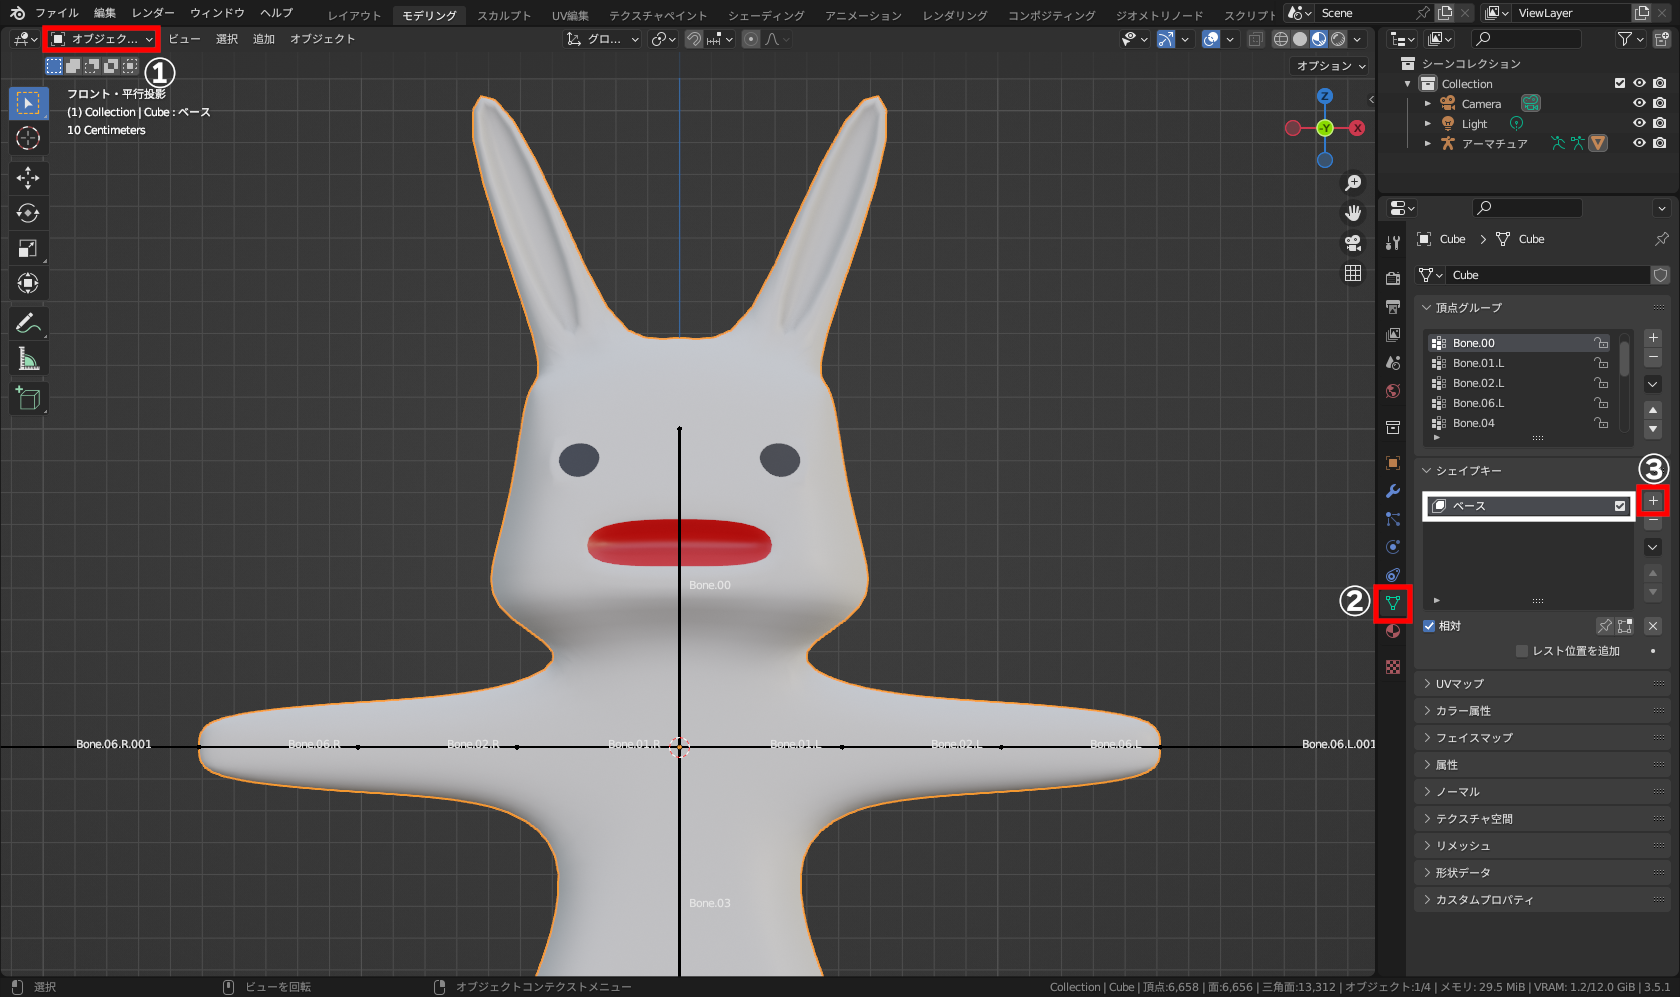Activate the Annotate pencil tool

[x=28, y=323]
